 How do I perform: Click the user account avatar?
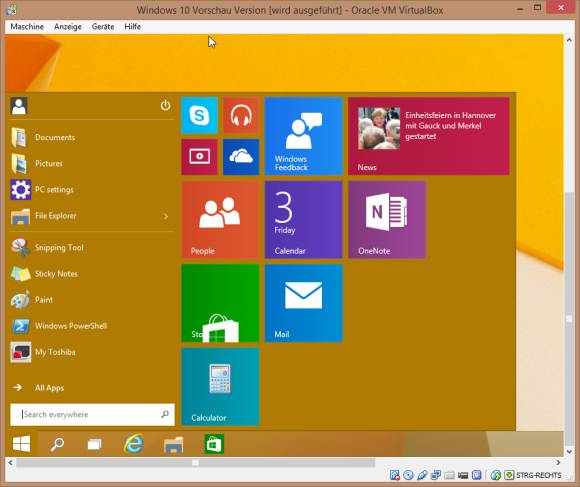[19, 106]
